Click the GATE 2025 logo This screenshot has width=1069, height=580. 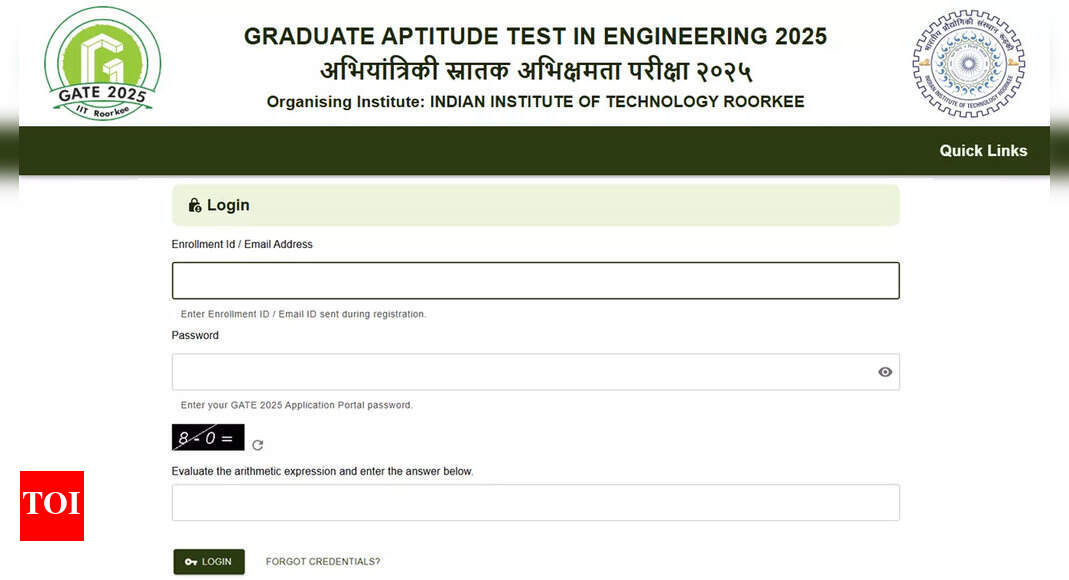[x=103, y=63]
